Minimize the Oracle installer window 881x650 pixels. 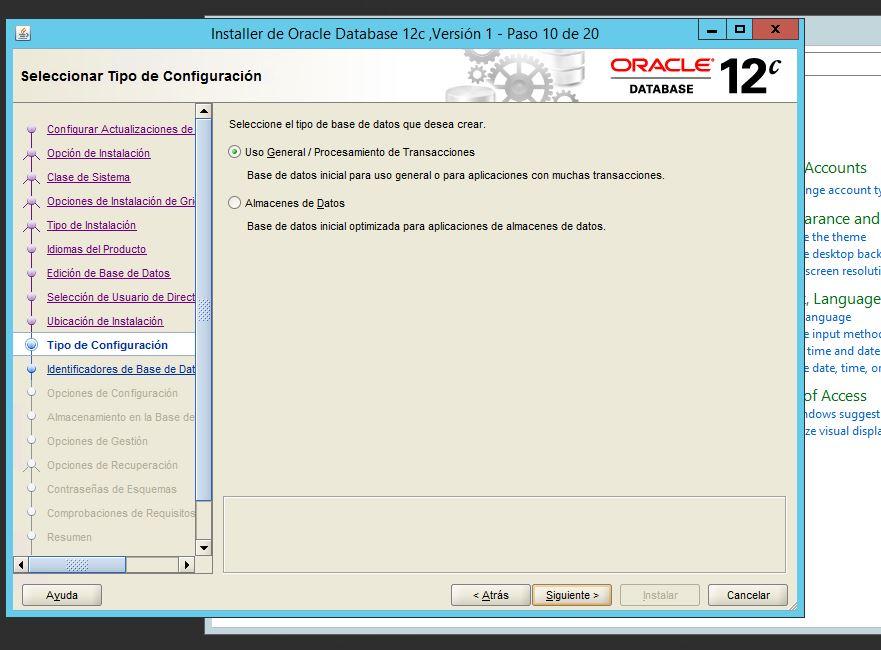pyautogui.click(x=712, y=30)
